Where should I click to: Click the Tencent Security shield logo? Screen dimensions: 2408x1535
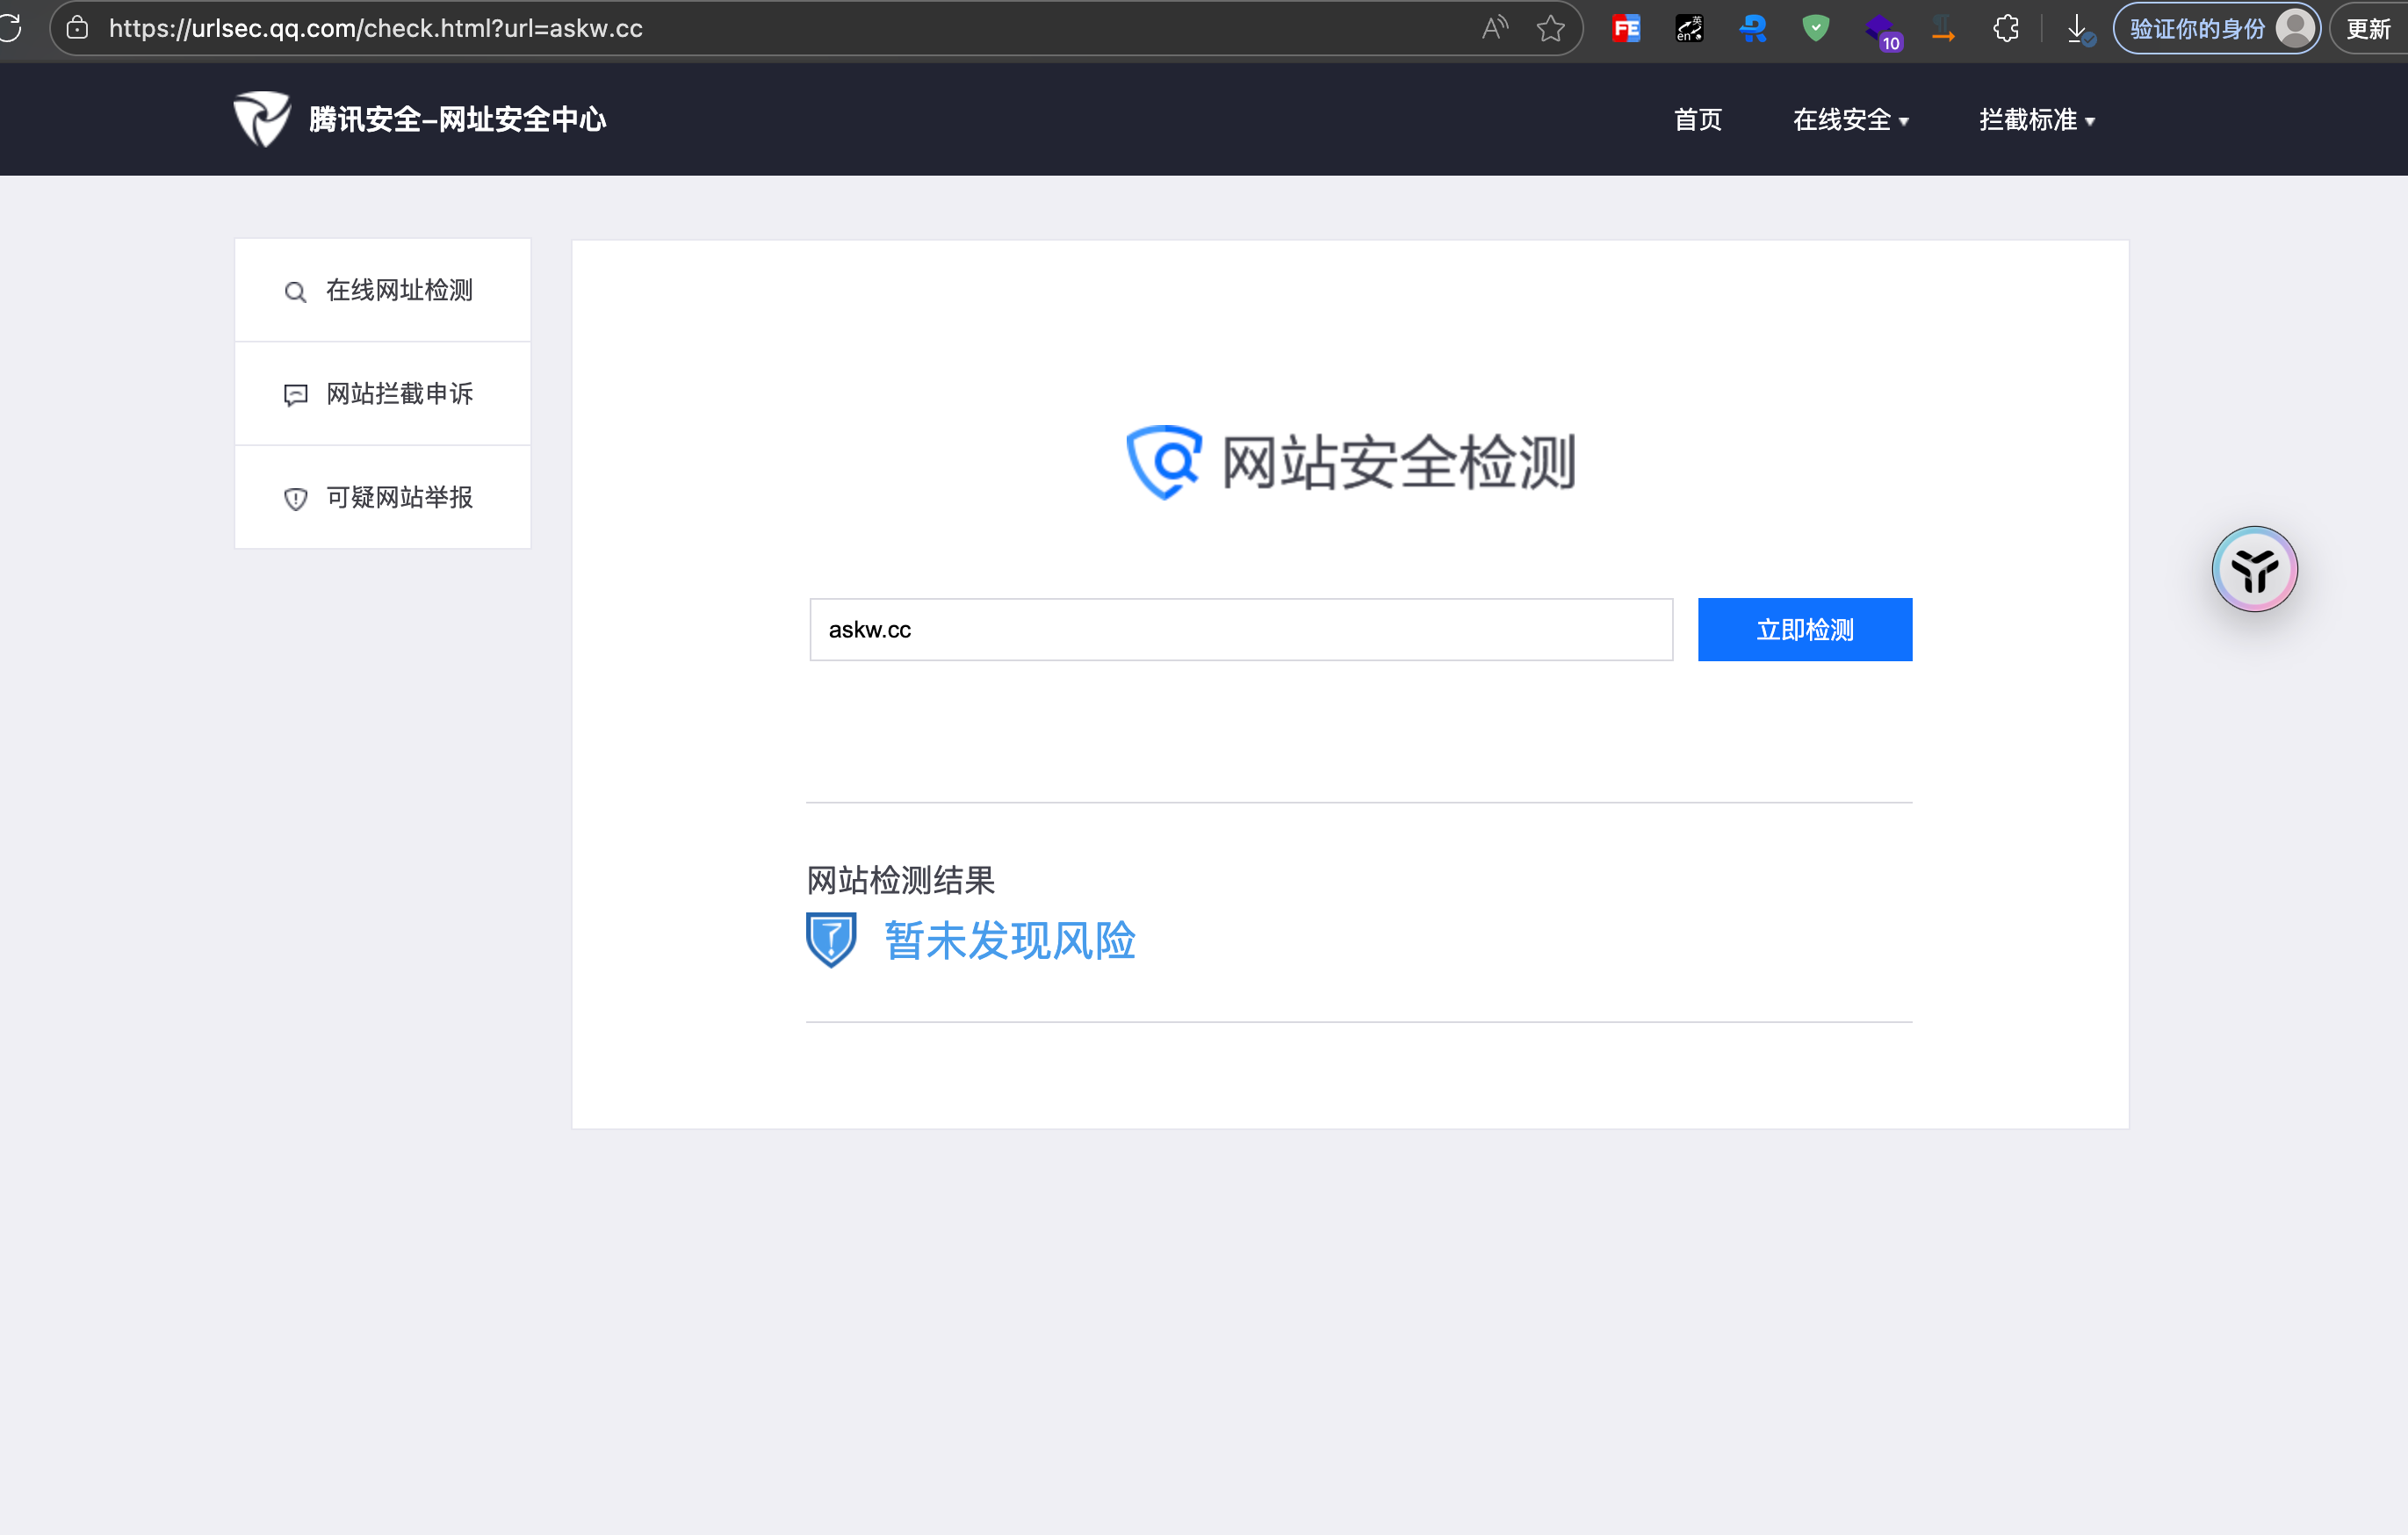[x=262, y=119]
